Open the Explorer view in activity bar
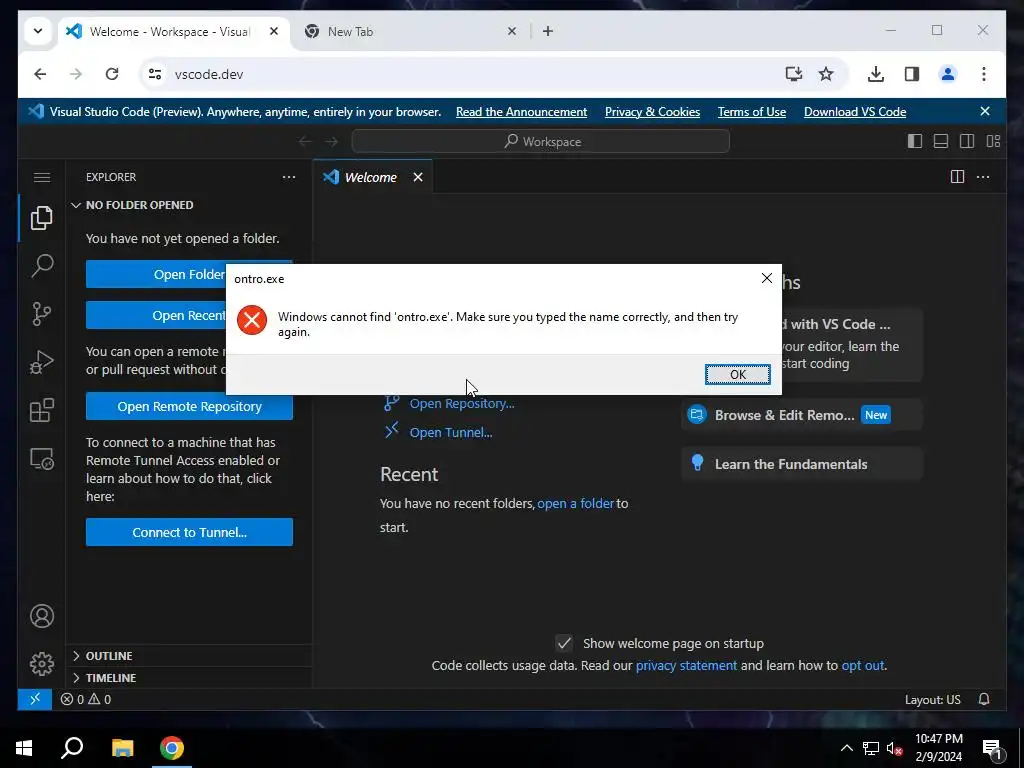Screen dimensions: 1024x768 tap(42, 217)
